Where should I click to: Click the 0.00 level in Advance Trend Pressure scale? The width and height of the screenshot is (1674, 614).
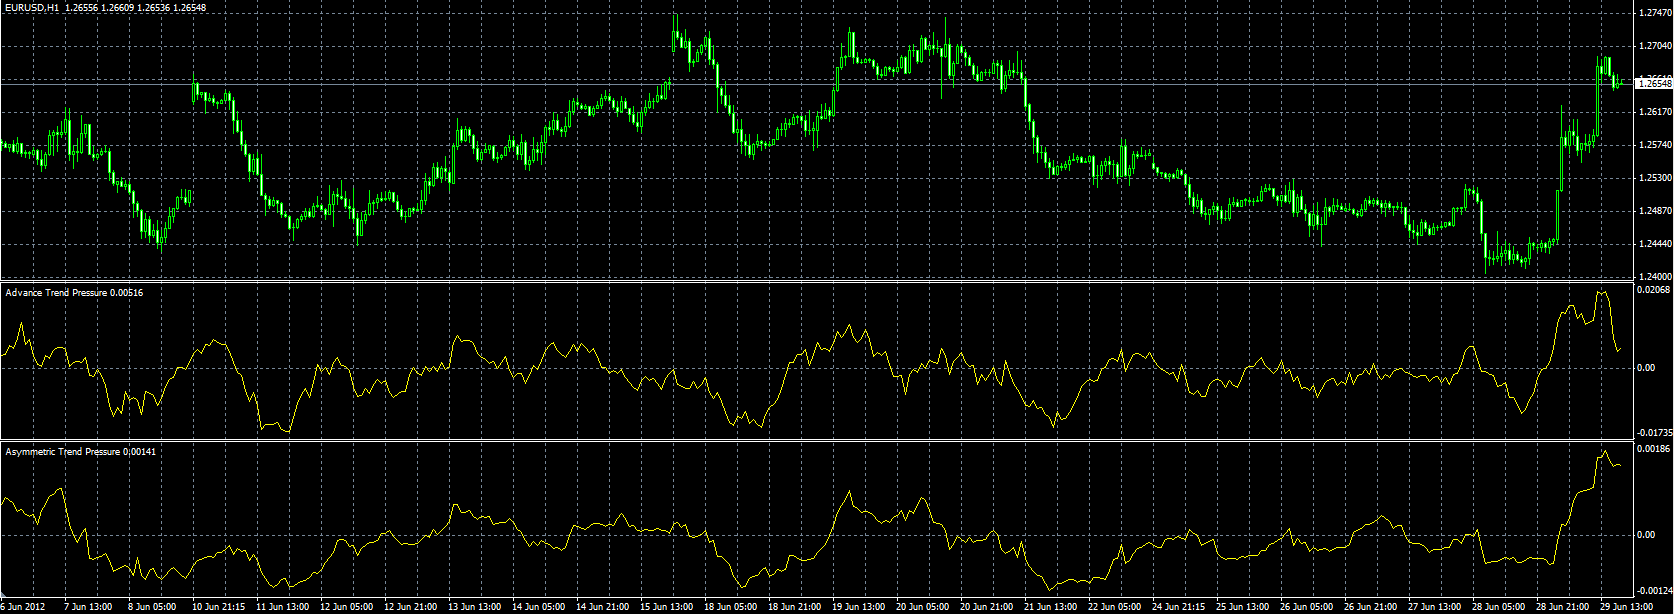pos(1646,368)
